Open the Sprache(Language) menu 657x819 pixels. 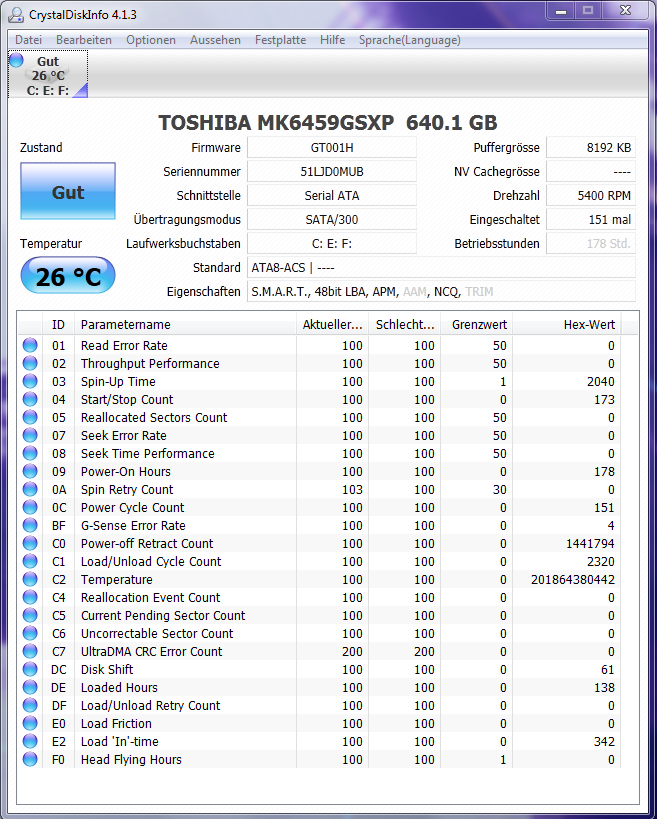tap(409, 40)
